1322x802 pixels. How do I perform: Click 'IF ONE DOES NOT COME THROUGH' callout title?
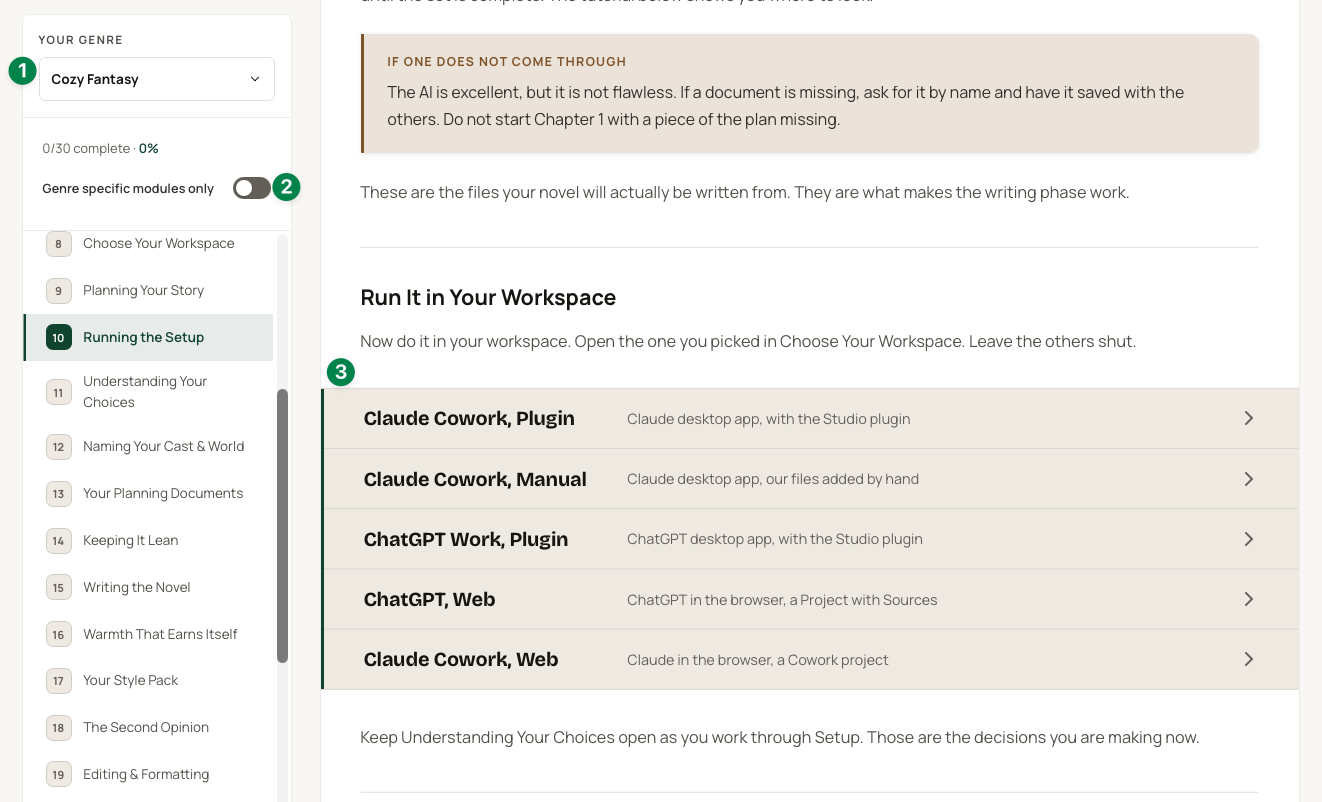(507, 62)
